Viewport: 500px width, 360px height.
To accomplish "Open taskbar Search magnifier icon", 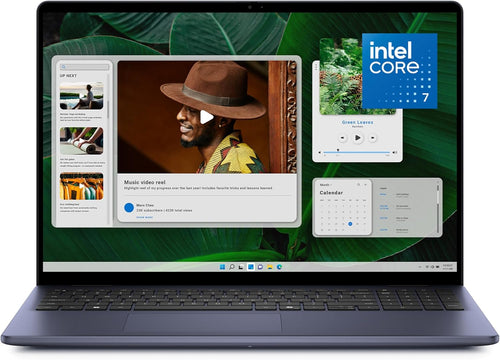I will [x=232, y=267].
